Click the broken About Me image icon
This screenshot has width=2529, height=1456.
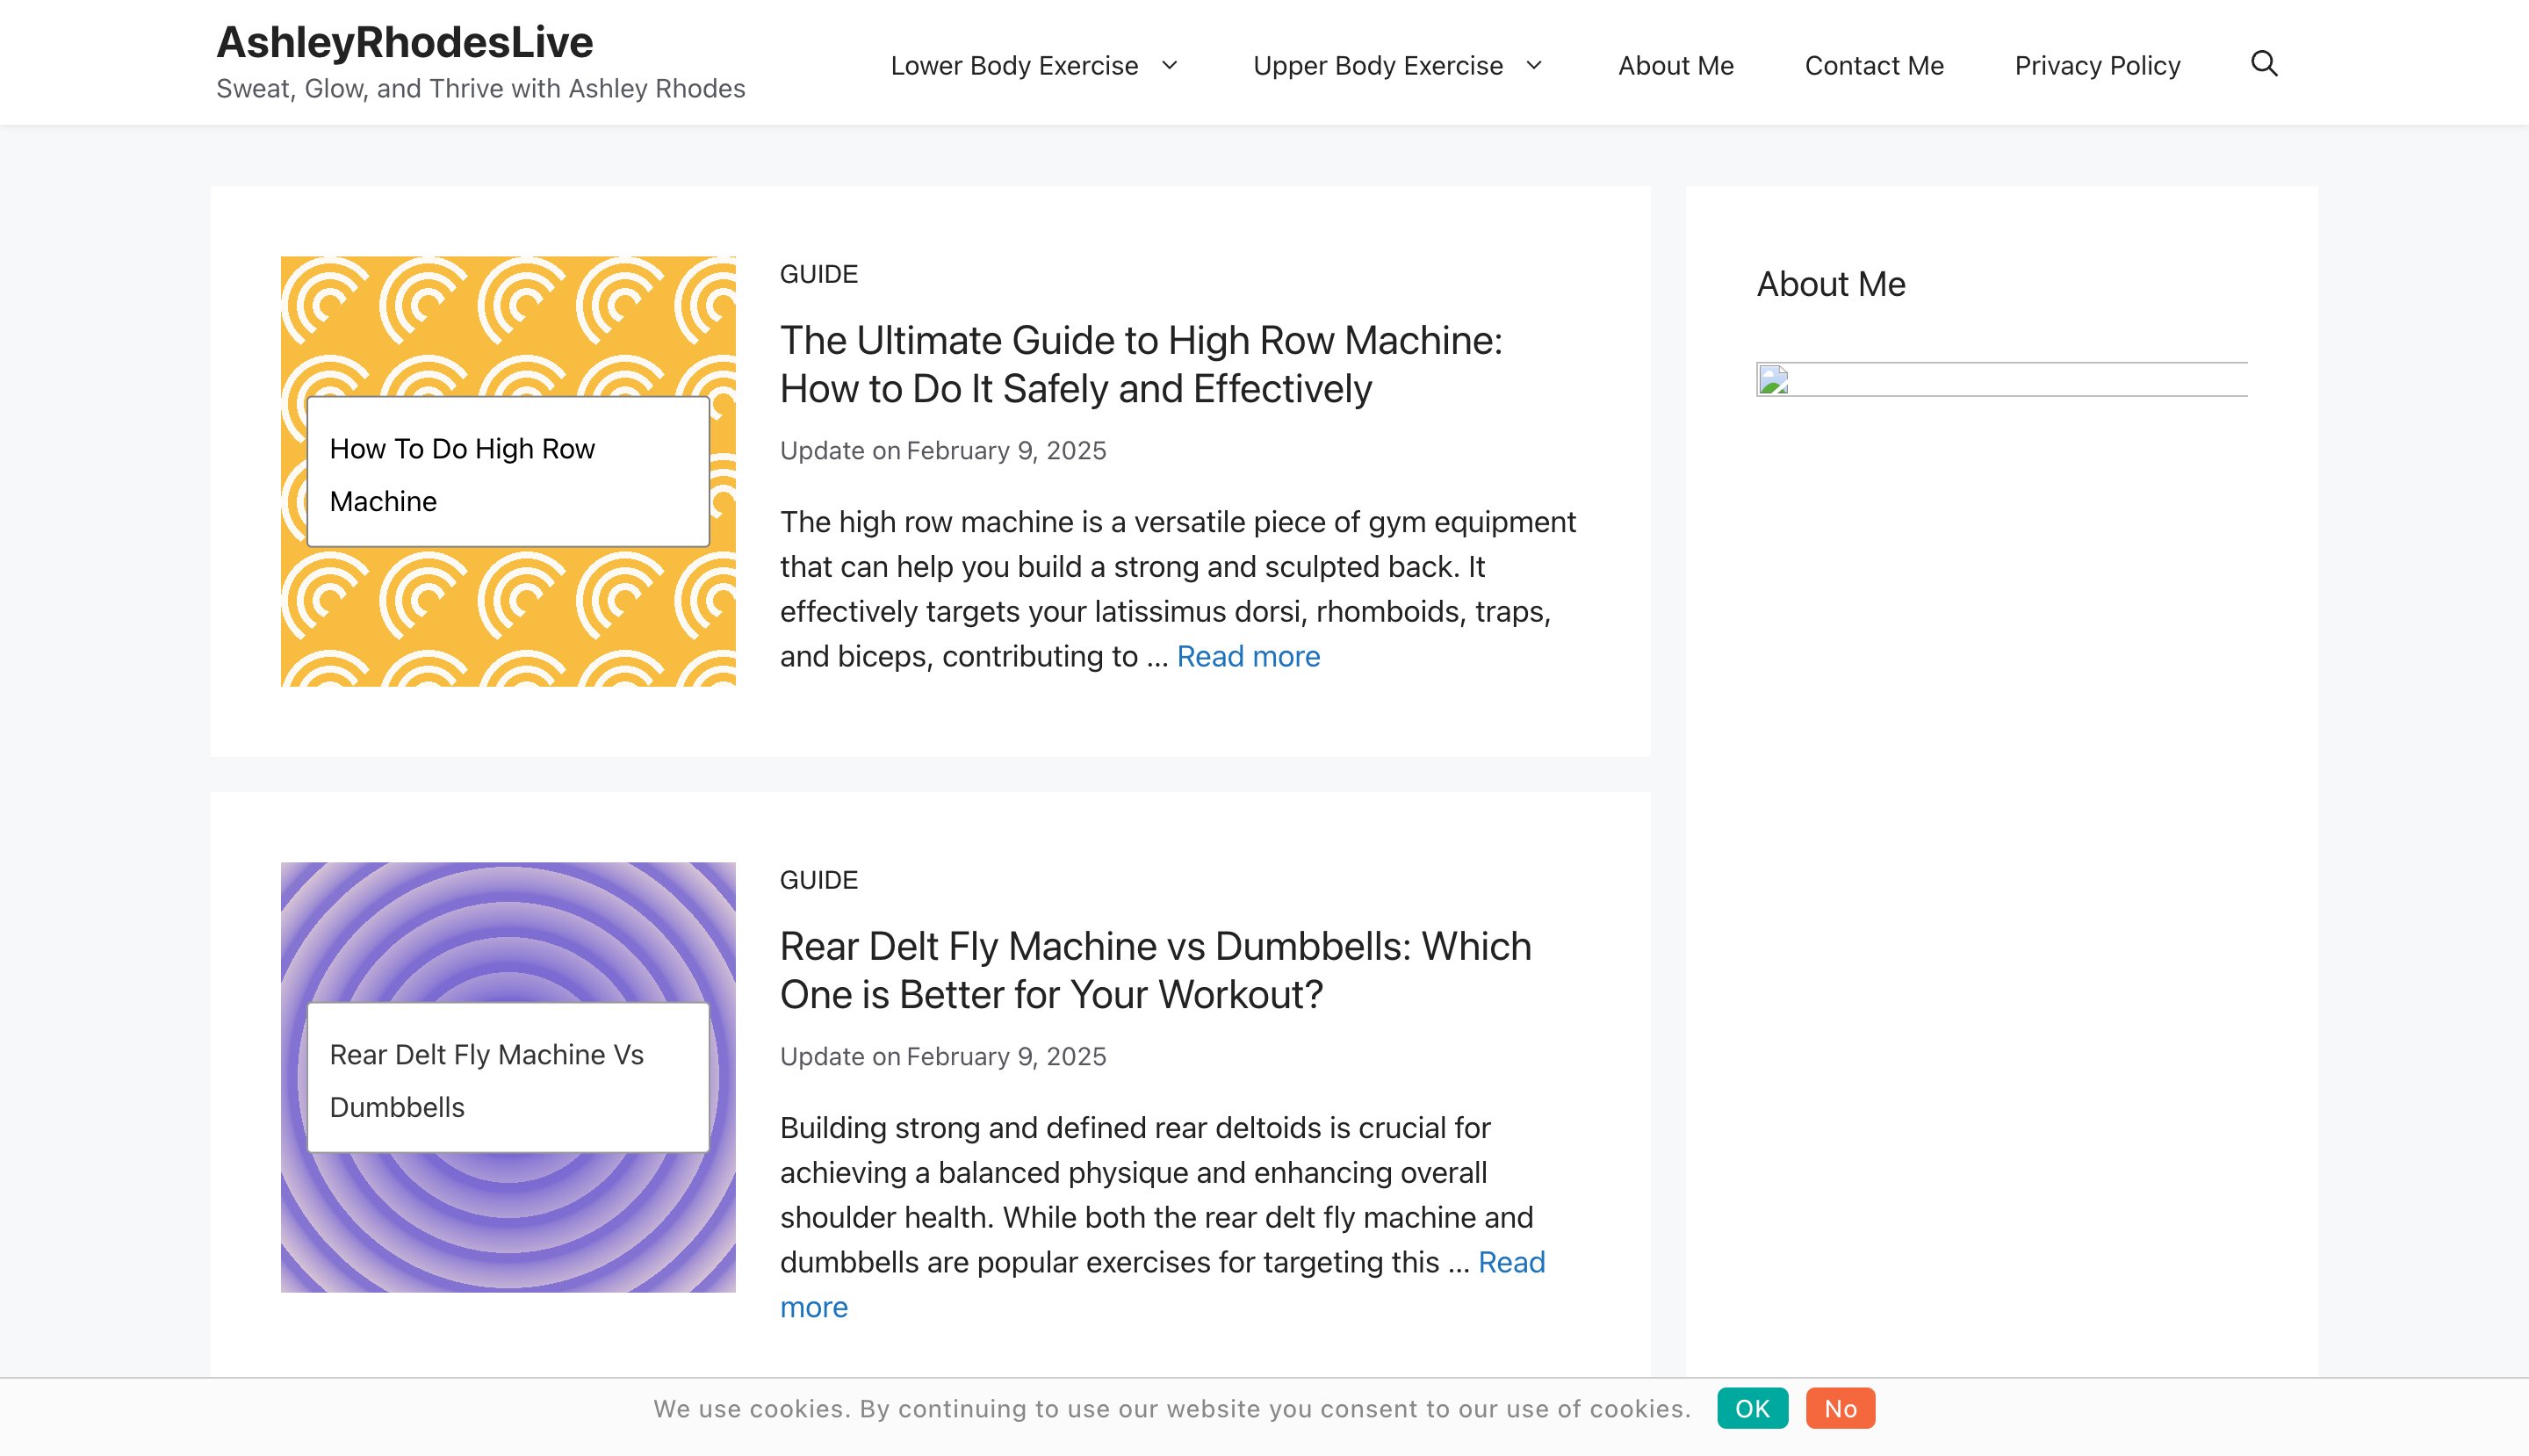coord(1773,381)
